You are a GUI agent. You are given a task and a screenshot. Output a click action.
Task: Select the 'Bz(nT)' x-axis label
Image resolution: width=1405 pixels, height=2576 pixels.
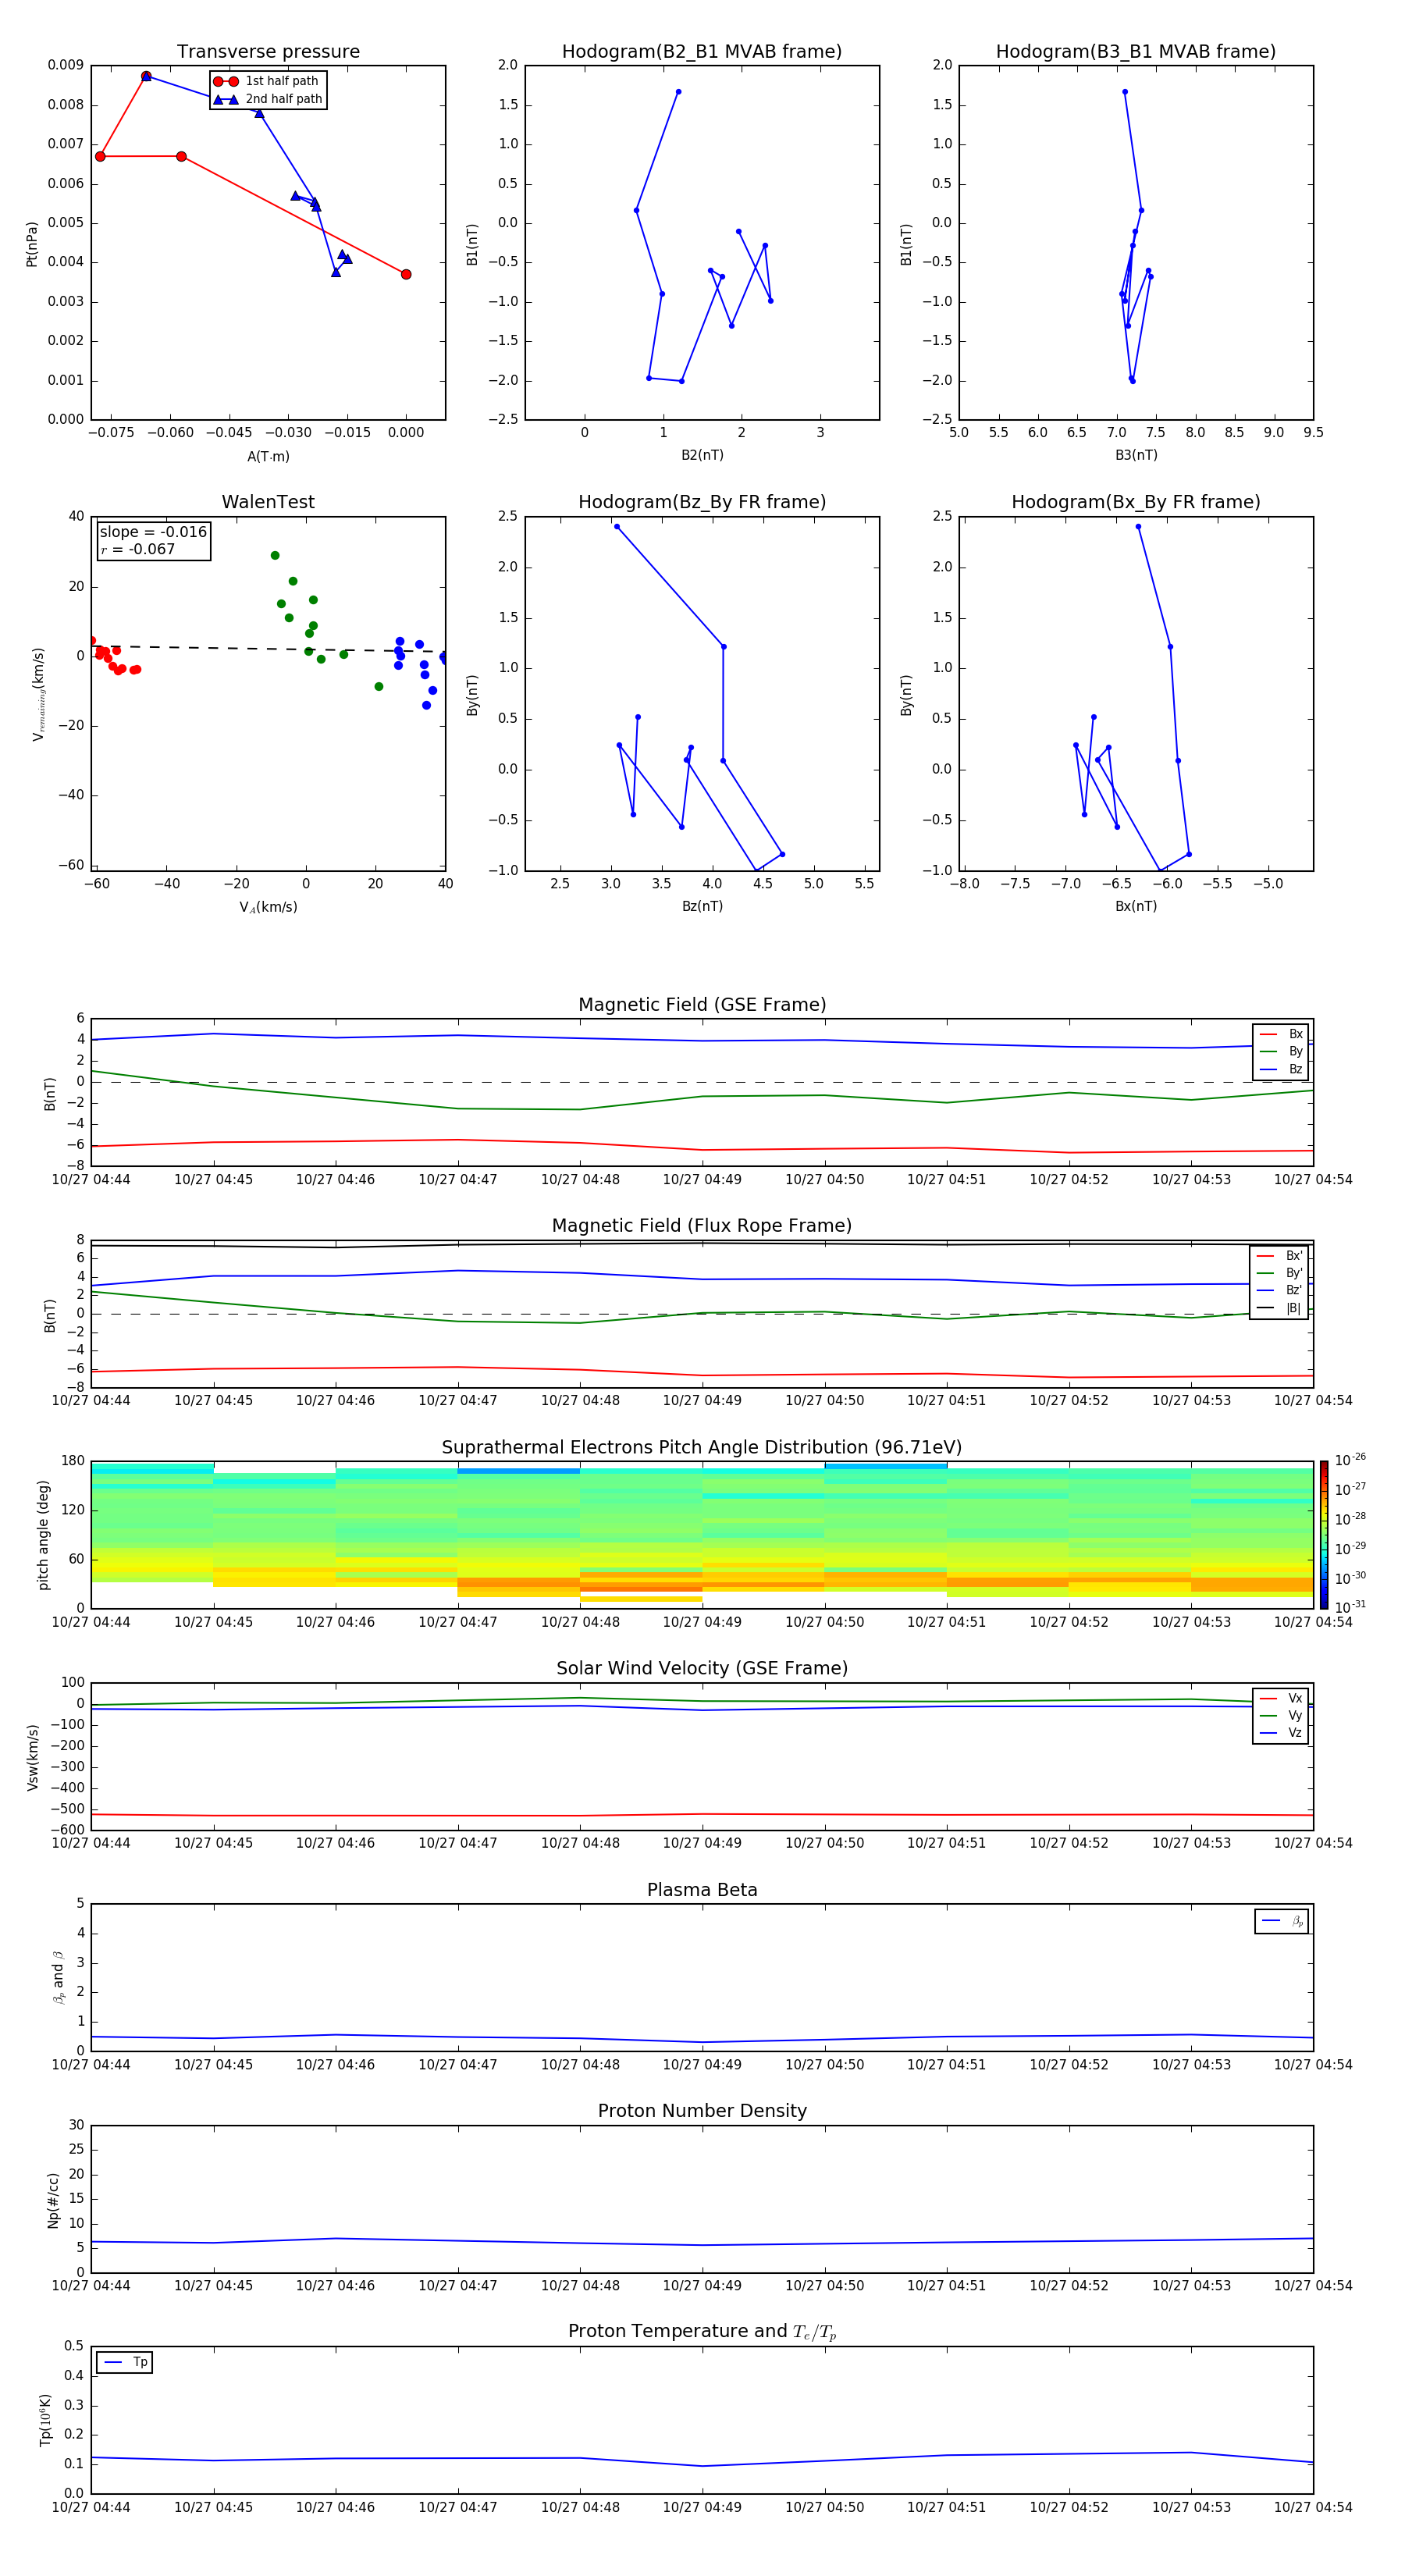[x=702, y=906]
